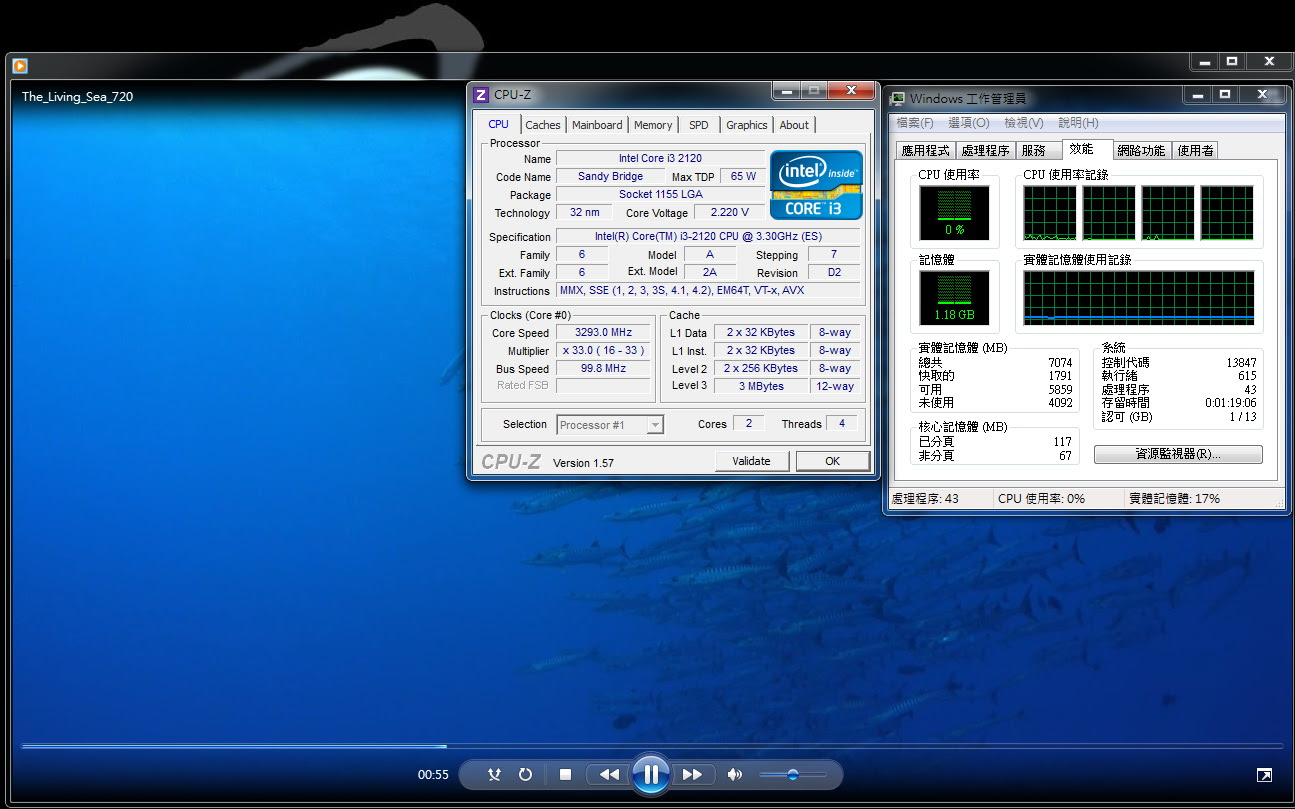The image size is (1295, 809).
Task: Click the video seek bar
Action: [x=650, y=746]
